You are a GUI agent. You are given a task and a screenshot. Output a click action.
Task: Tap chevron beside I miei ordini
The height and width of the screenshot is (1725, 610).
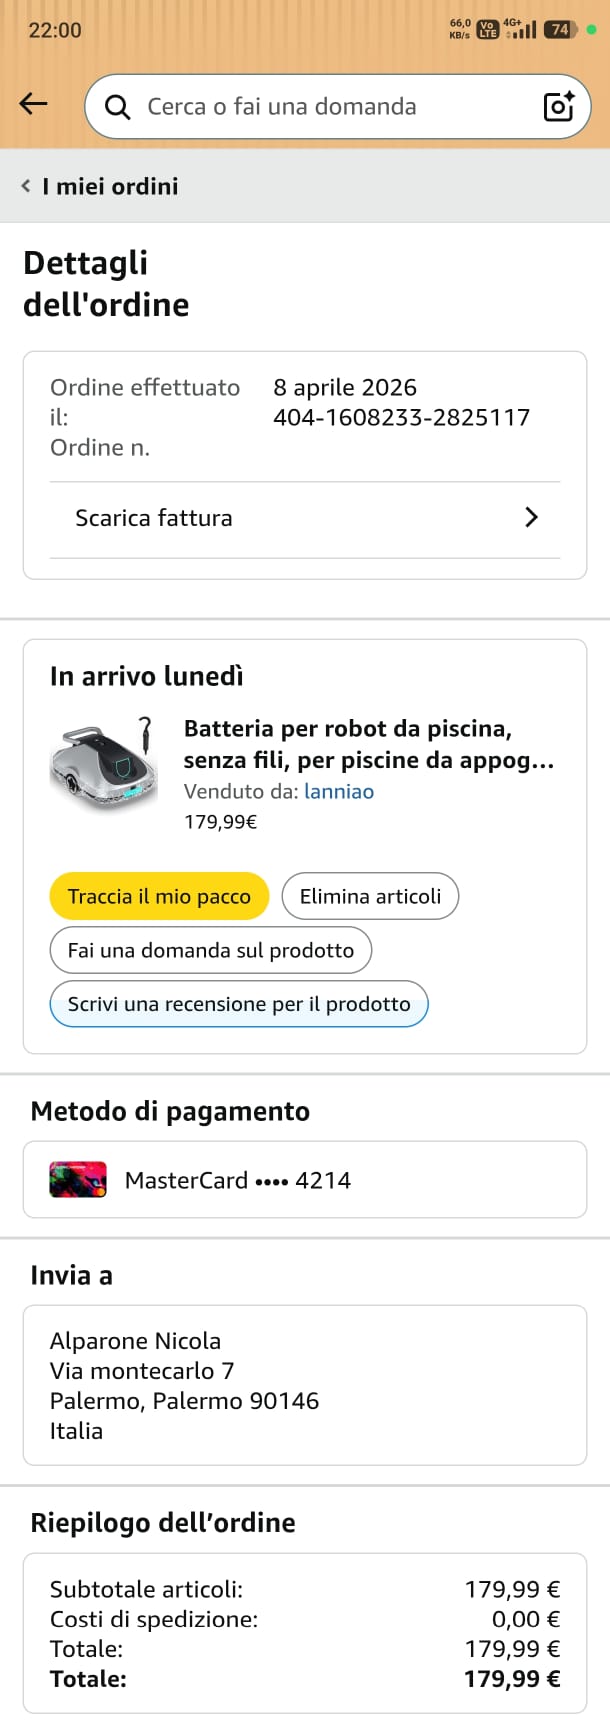coord(26,186)
